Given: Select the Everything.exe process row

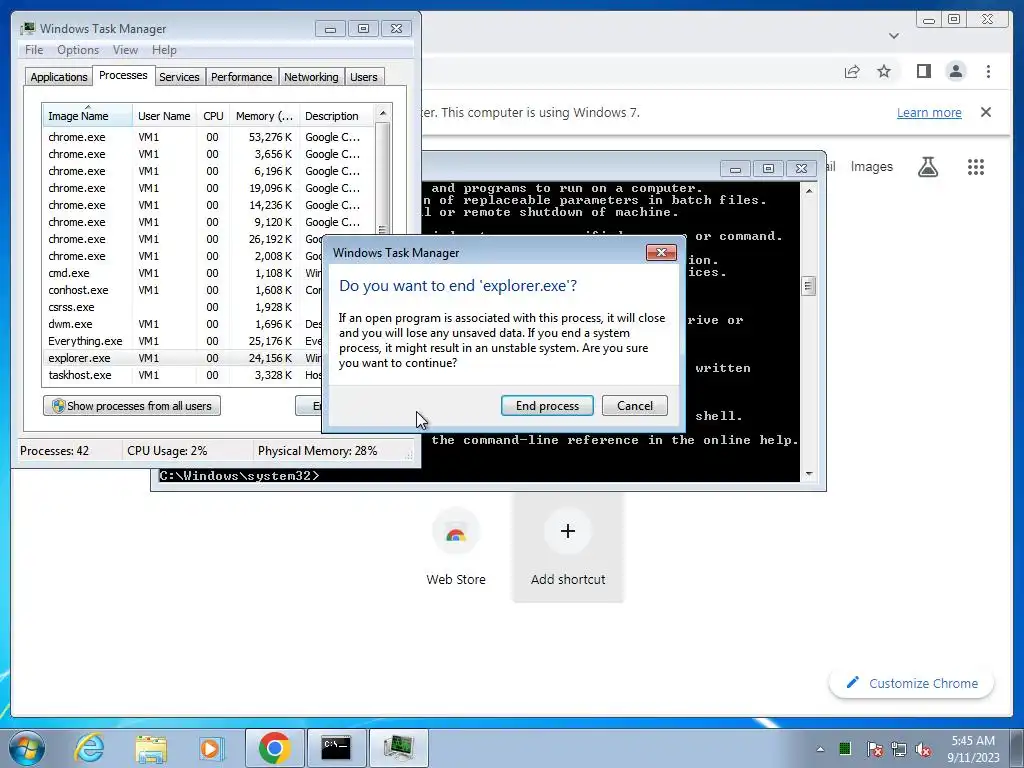Looking at the screenshot, I should pos(182,341).
